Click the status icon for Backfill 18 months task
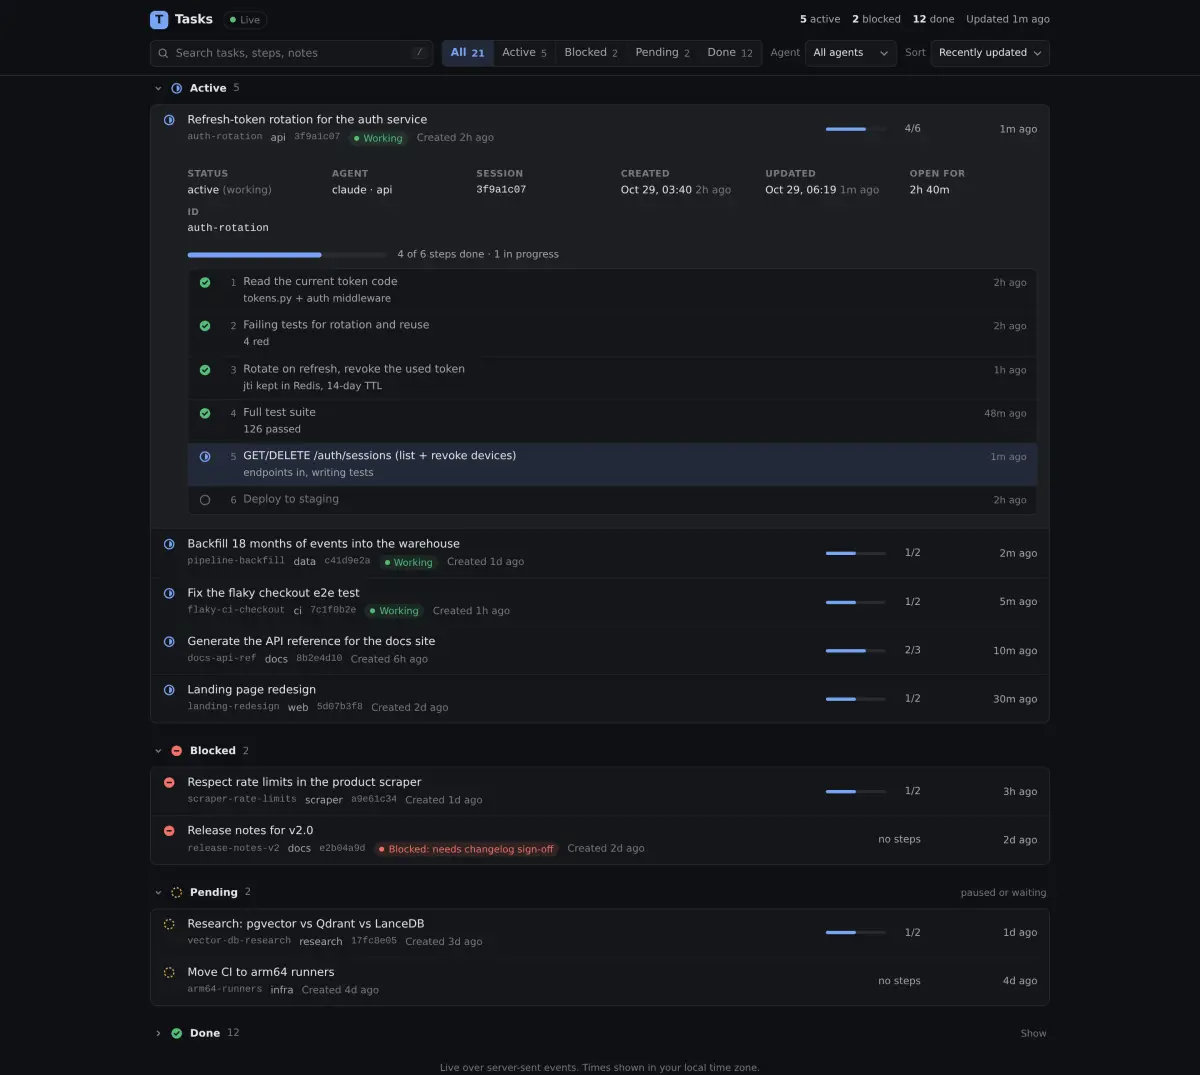 (169, 544)
